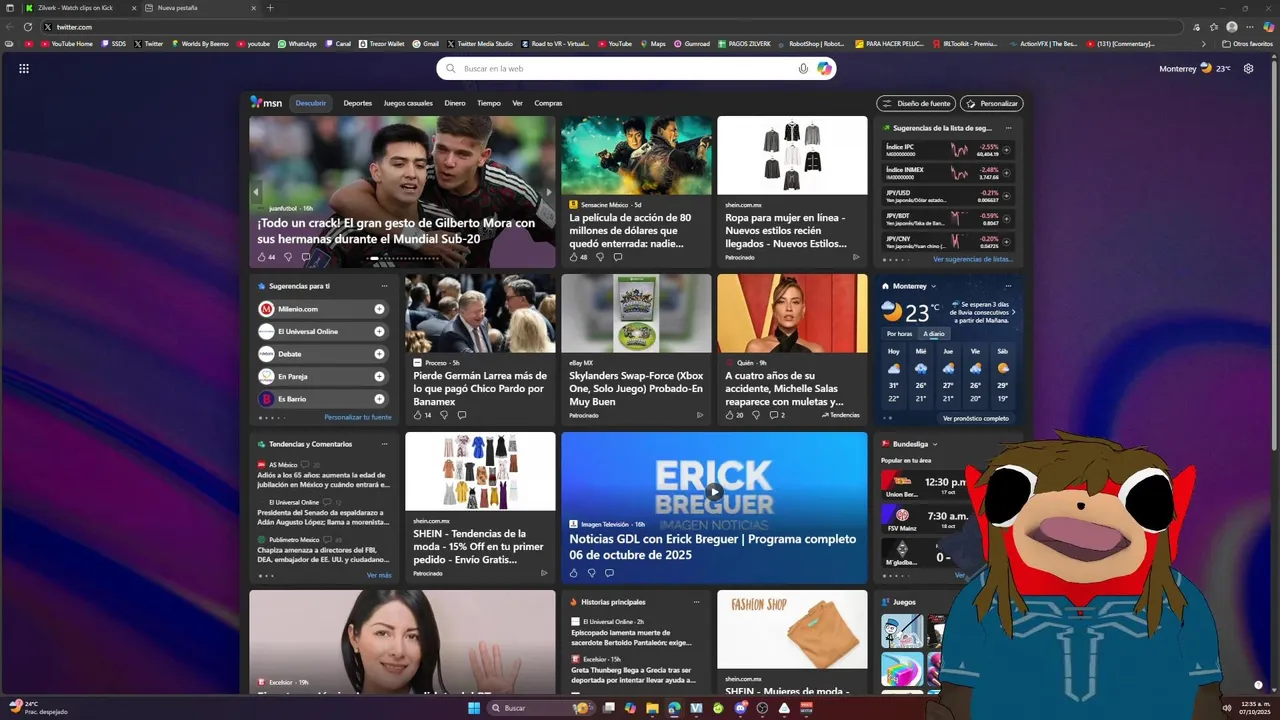Add Es Barrio source

click(x=379, y=399)
